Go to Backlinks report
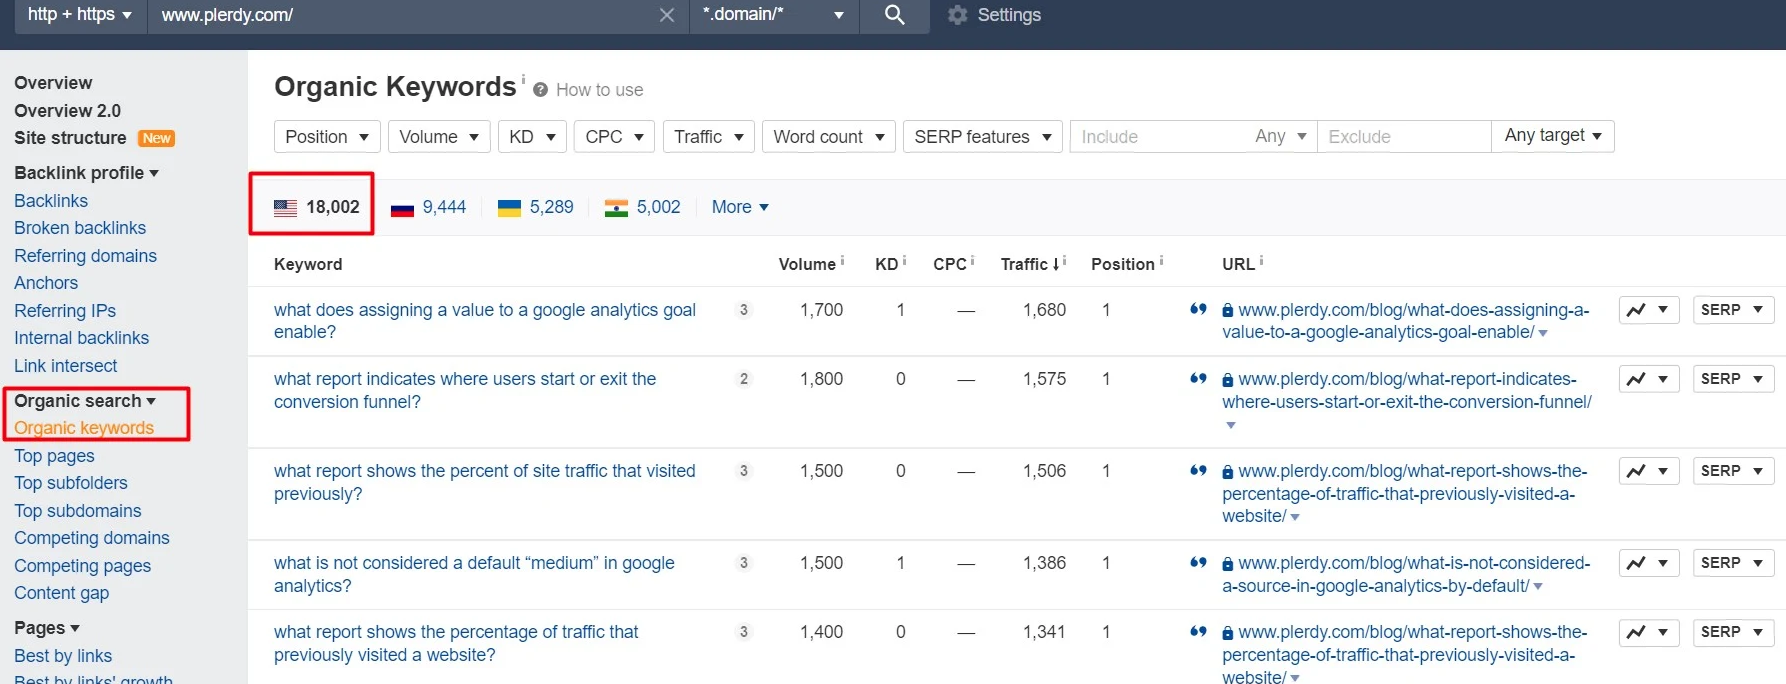 pyautogui.click(x=51, y=201)
